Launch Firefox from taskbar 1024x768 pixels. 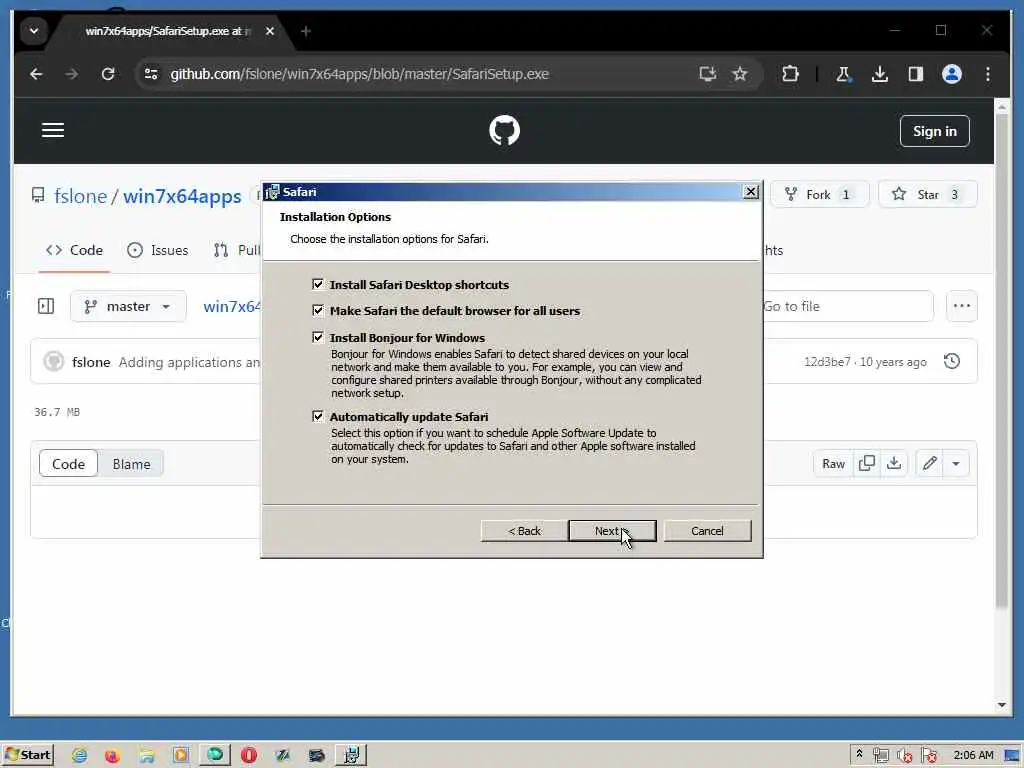pos(112,756)
